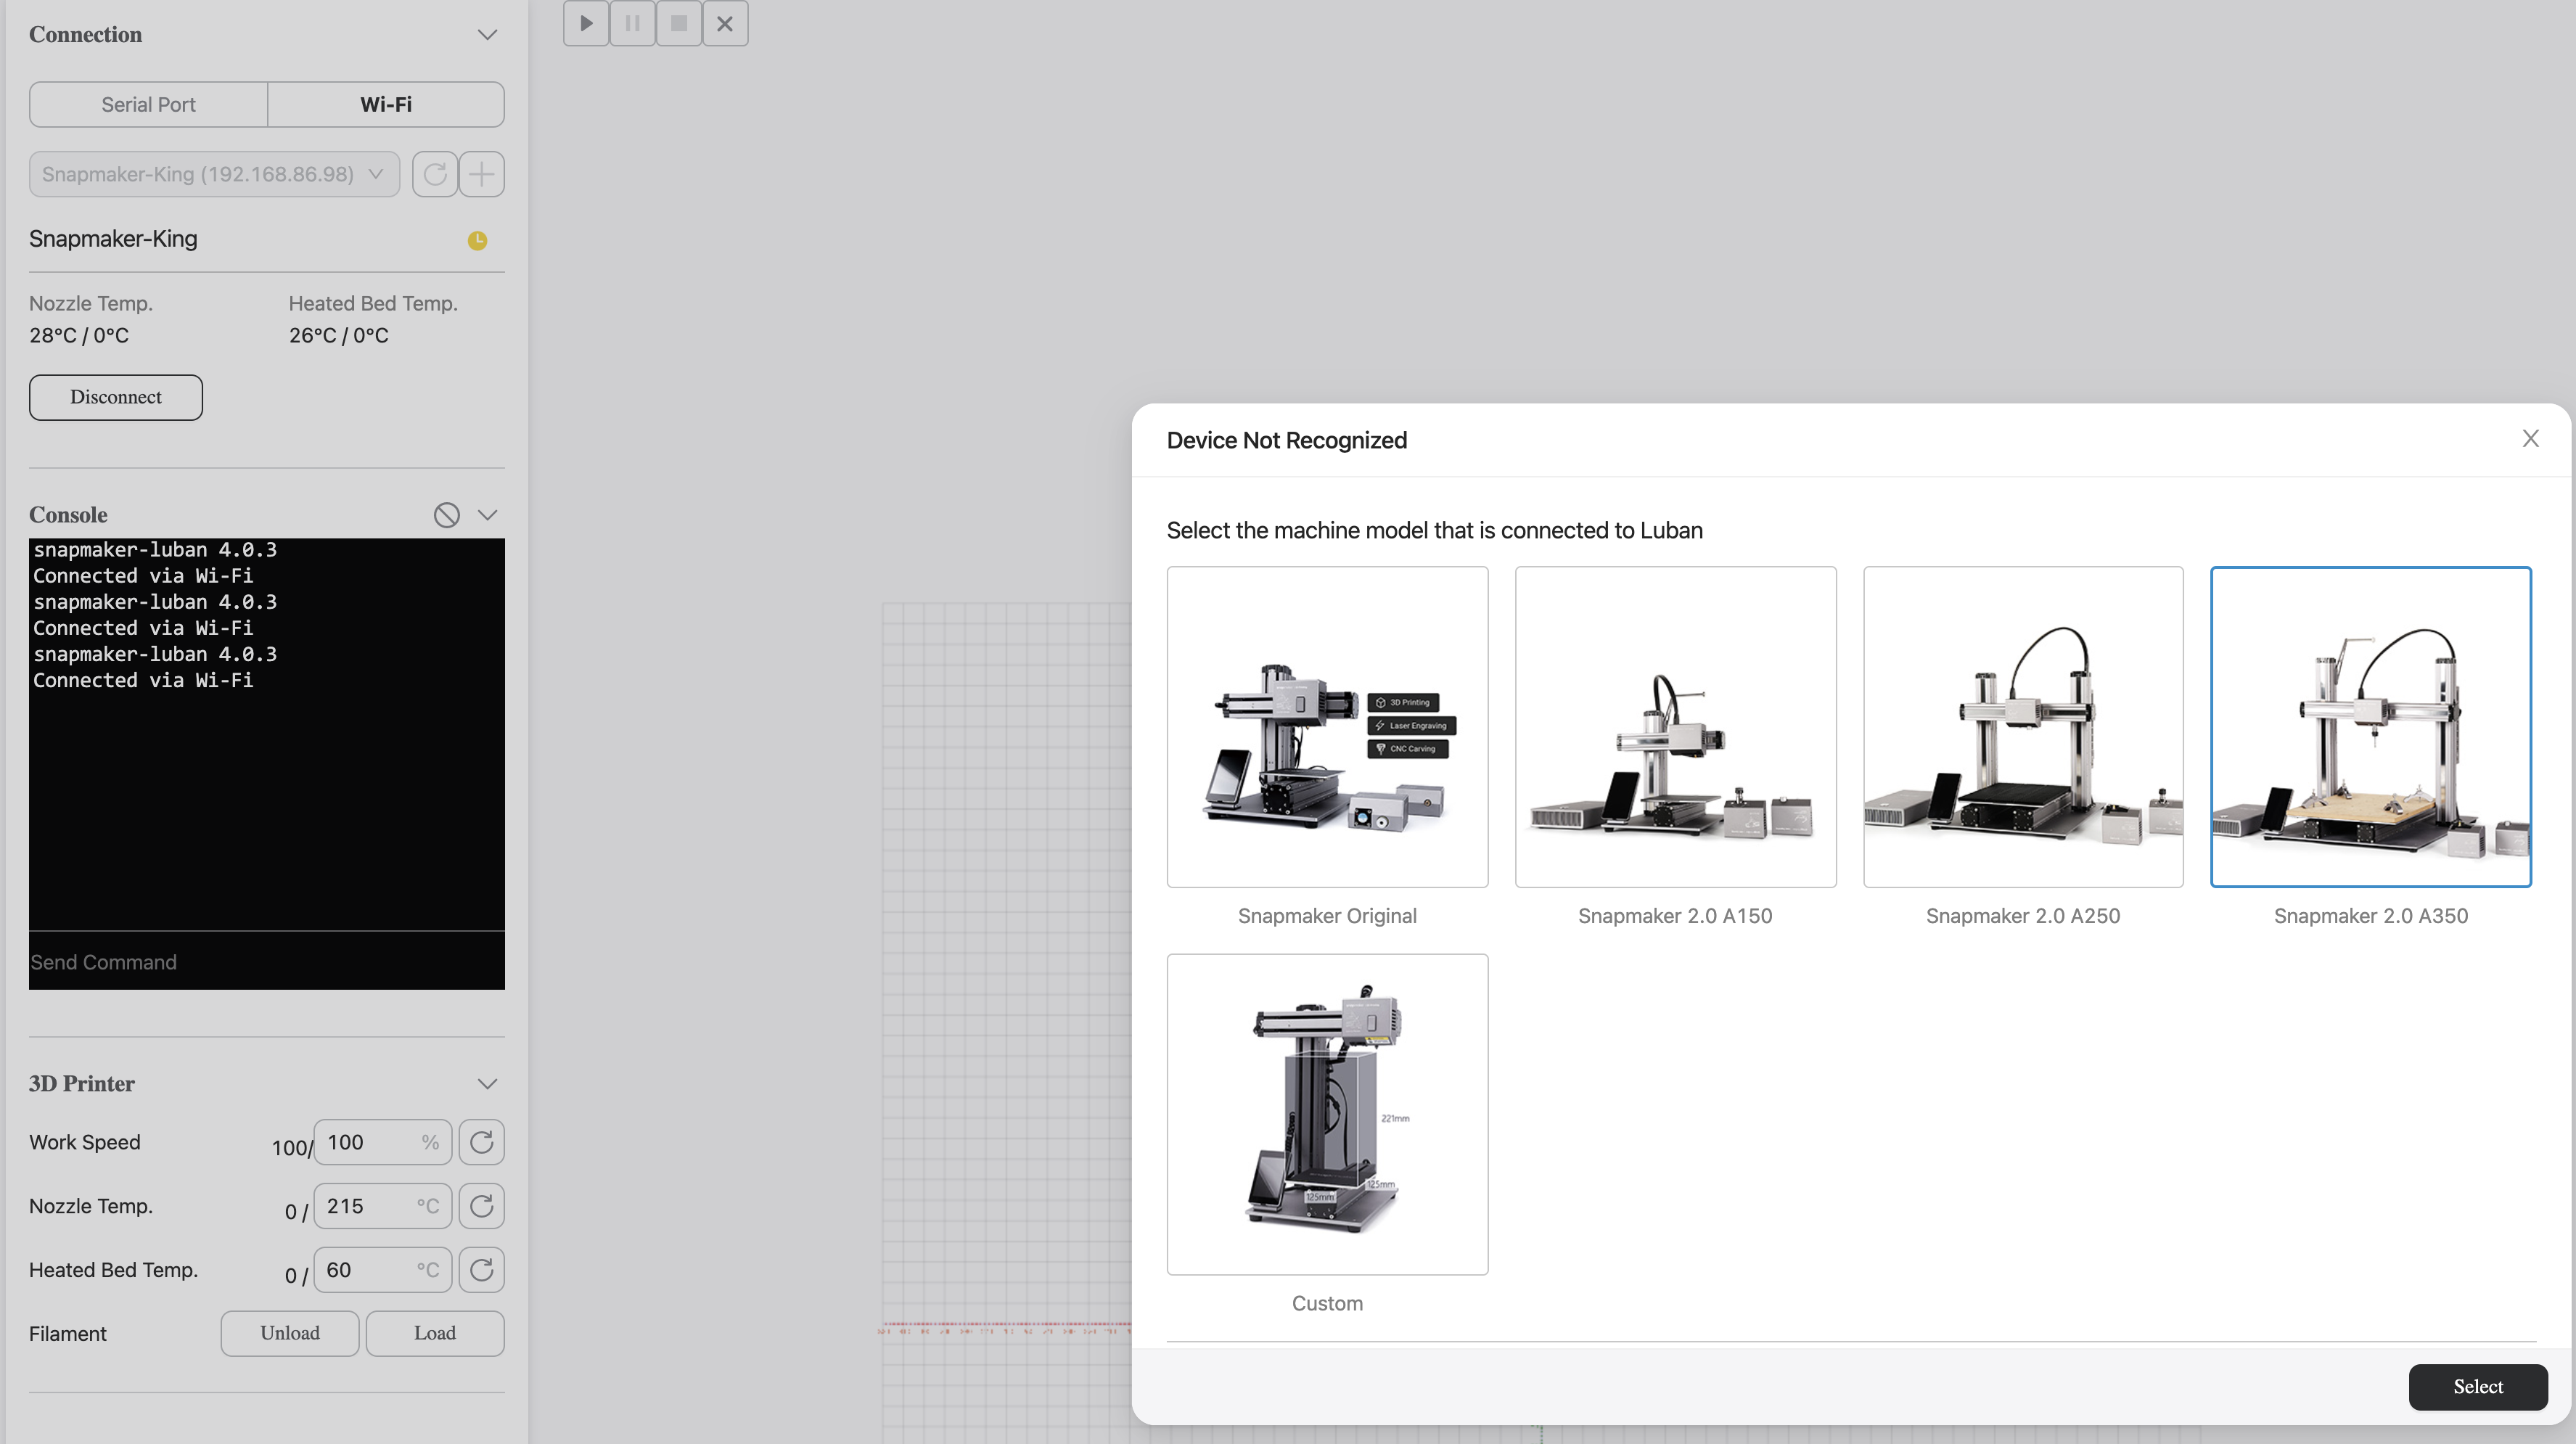Image resolution: width=2576 pixels, height=1444 pixels.
Task: Click the first 'Connected via Wi-Fi' console line
Action: coord(143,576)
